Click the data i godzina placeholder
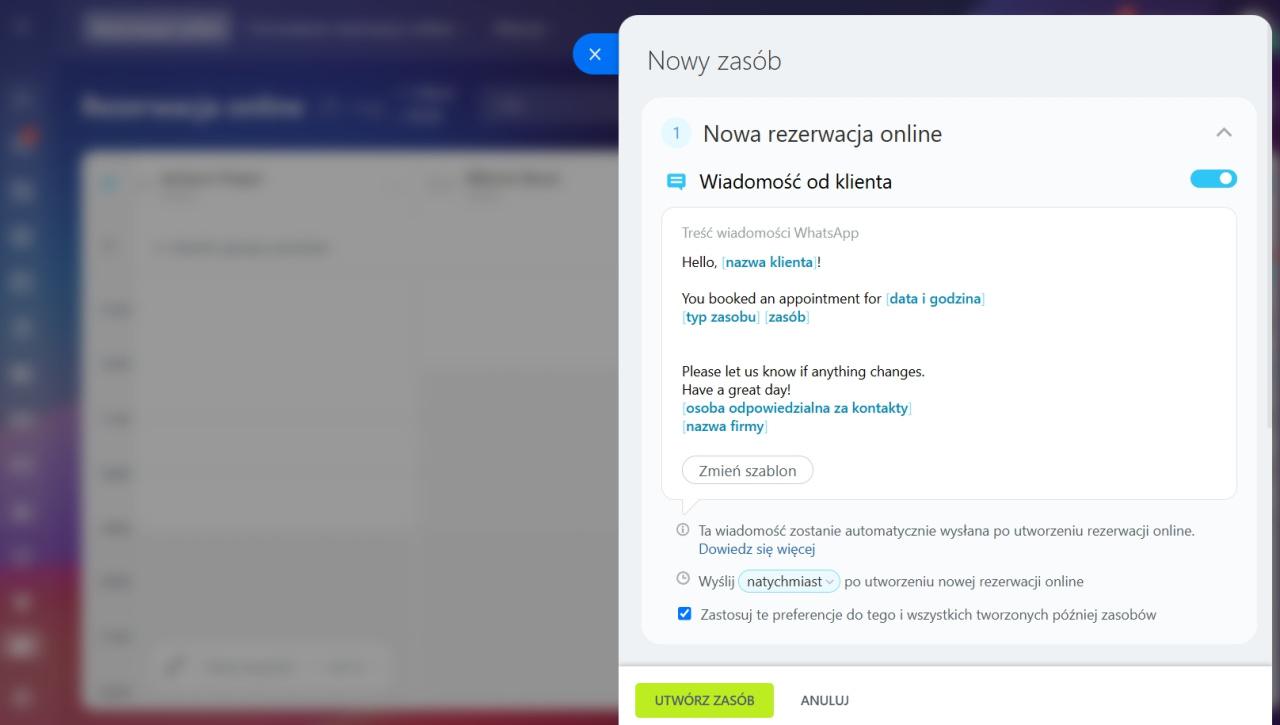The image size is (1280, 725). click(935, 298)
